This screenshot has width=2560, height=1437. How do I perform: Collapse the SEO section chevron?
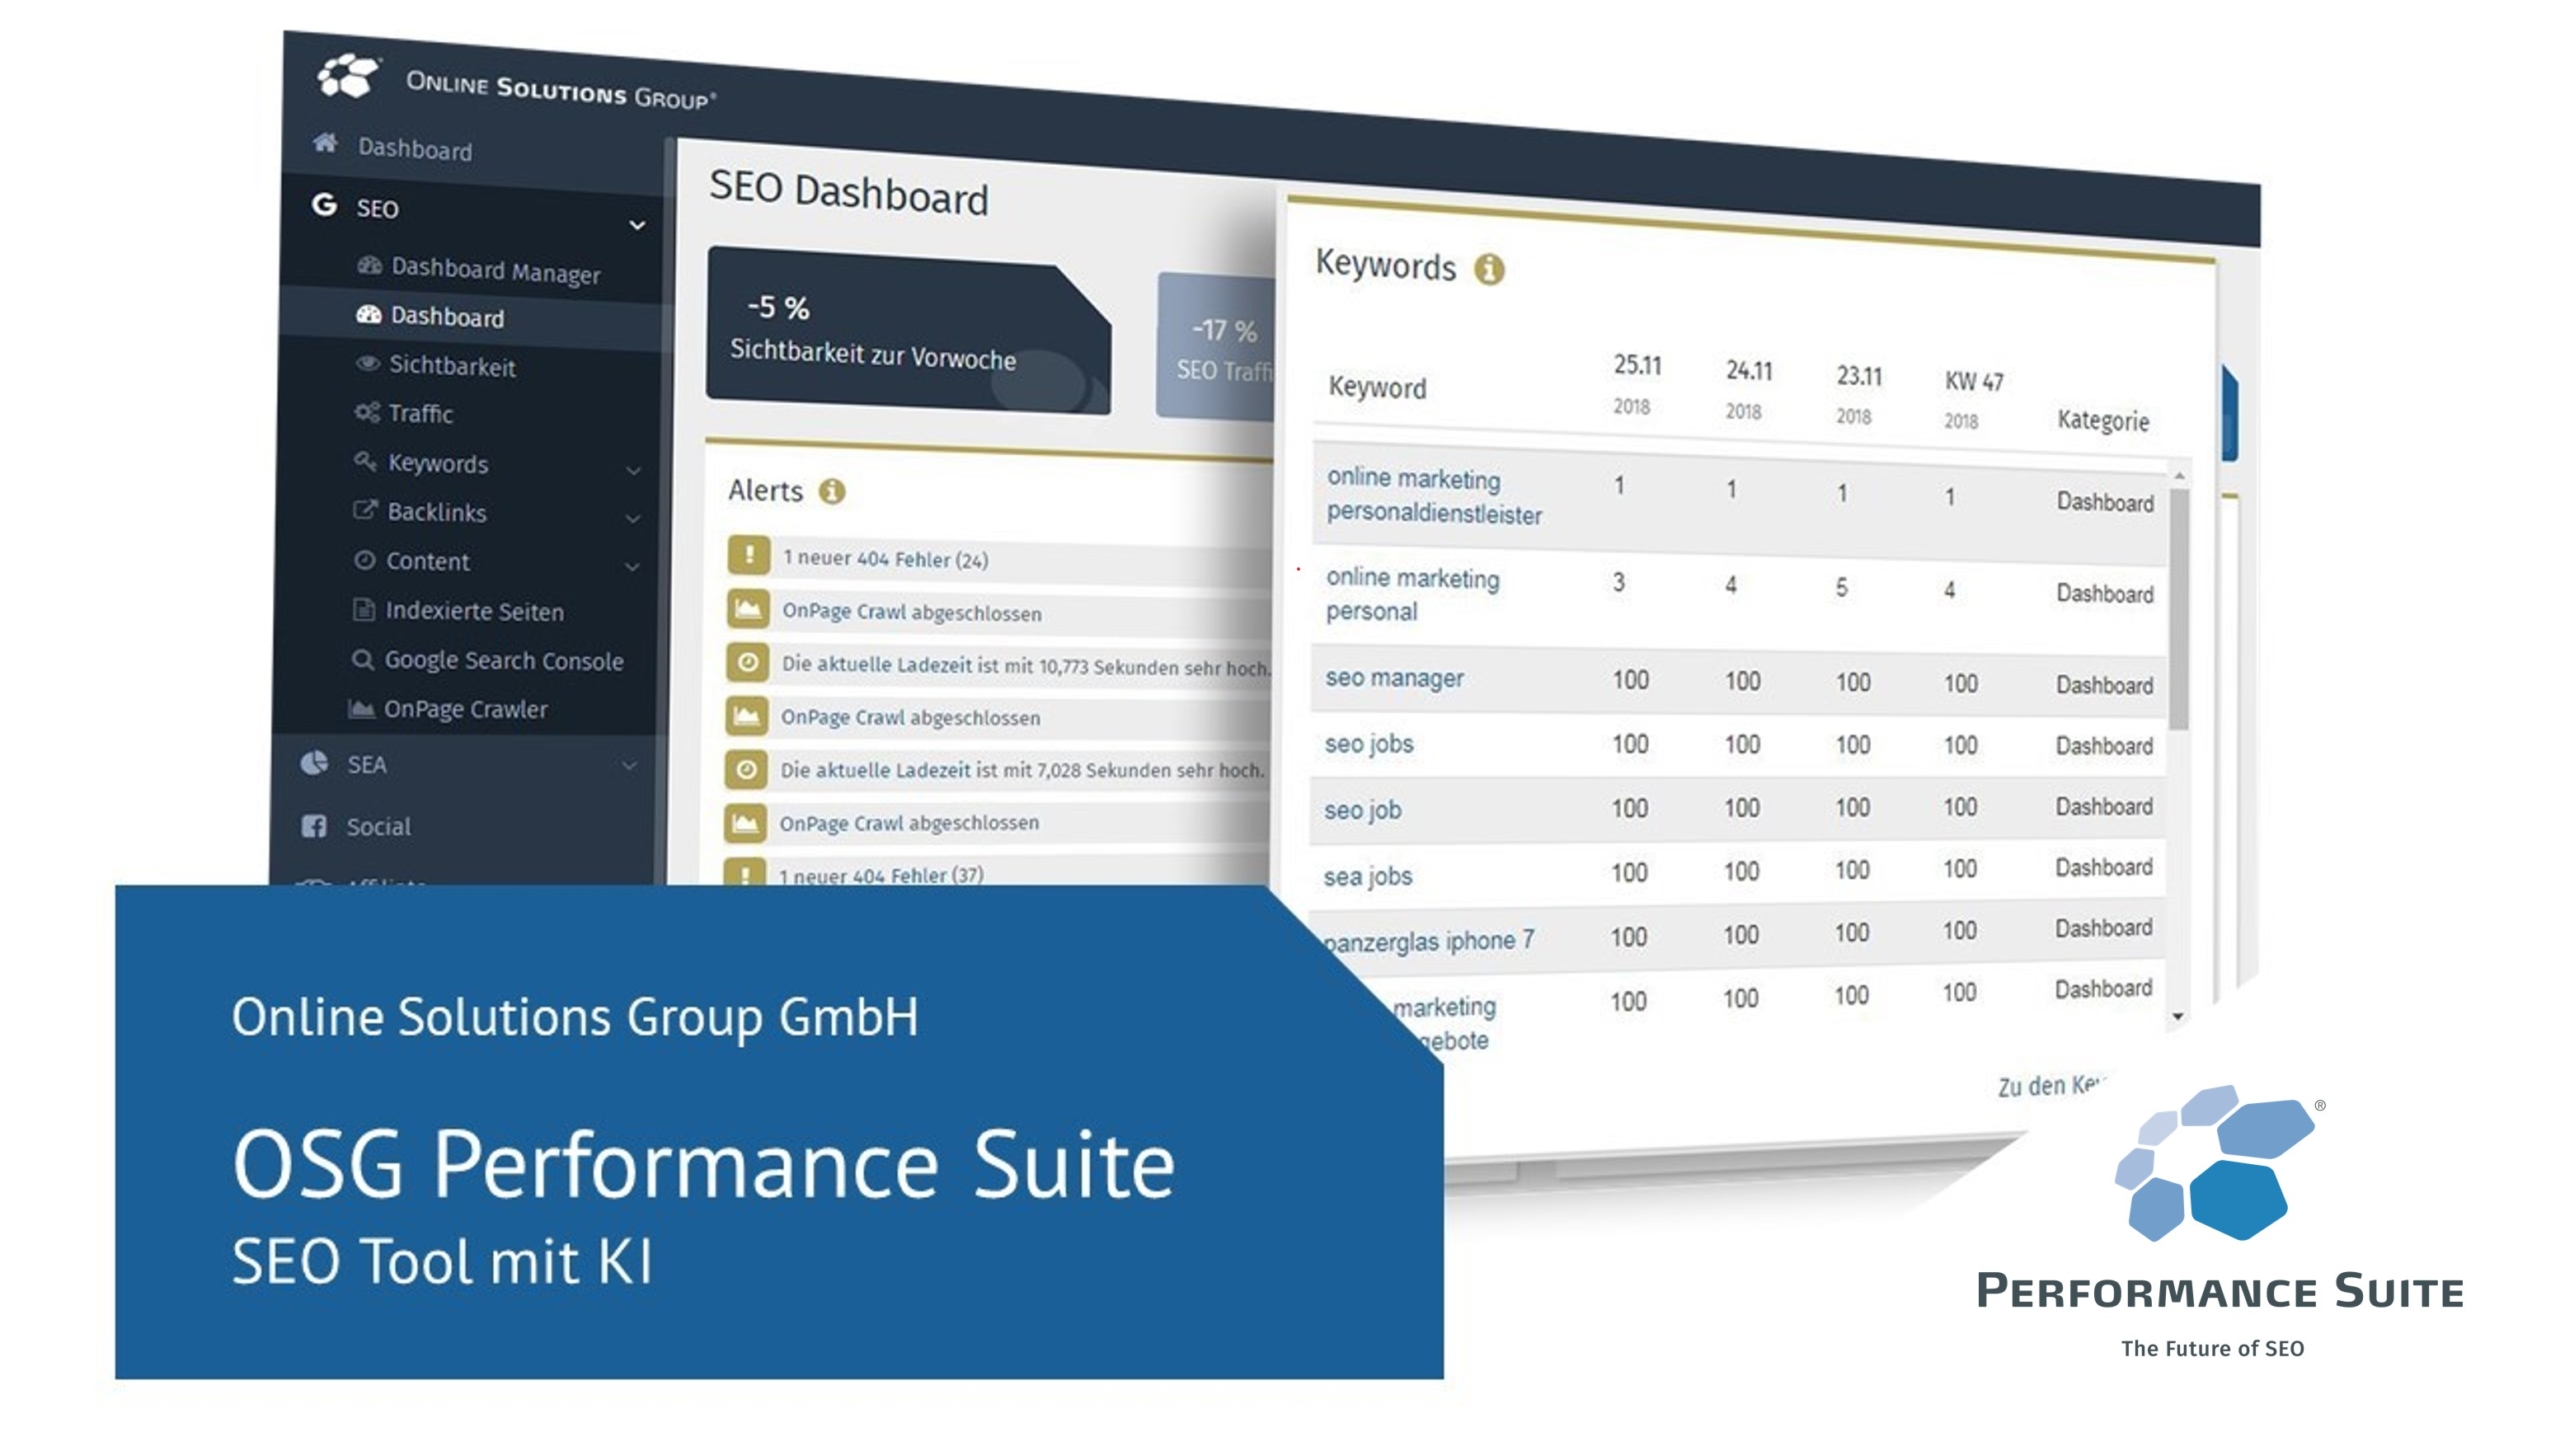[637, 226]
